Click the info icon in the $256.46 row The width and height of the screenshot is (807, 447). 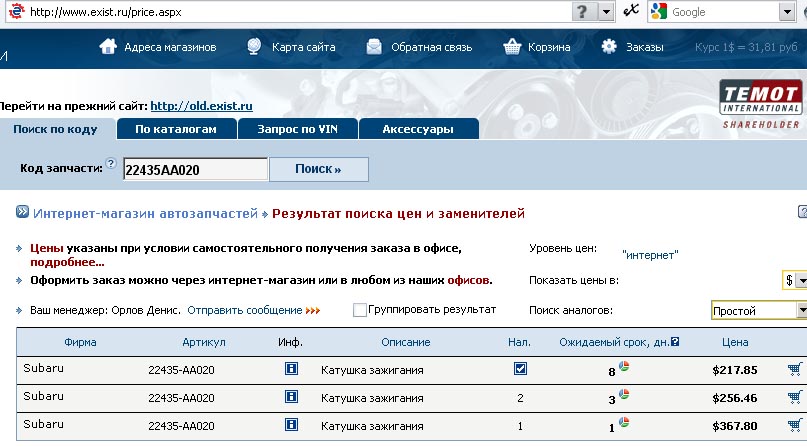pyautogui.click(x=291, y=397)
